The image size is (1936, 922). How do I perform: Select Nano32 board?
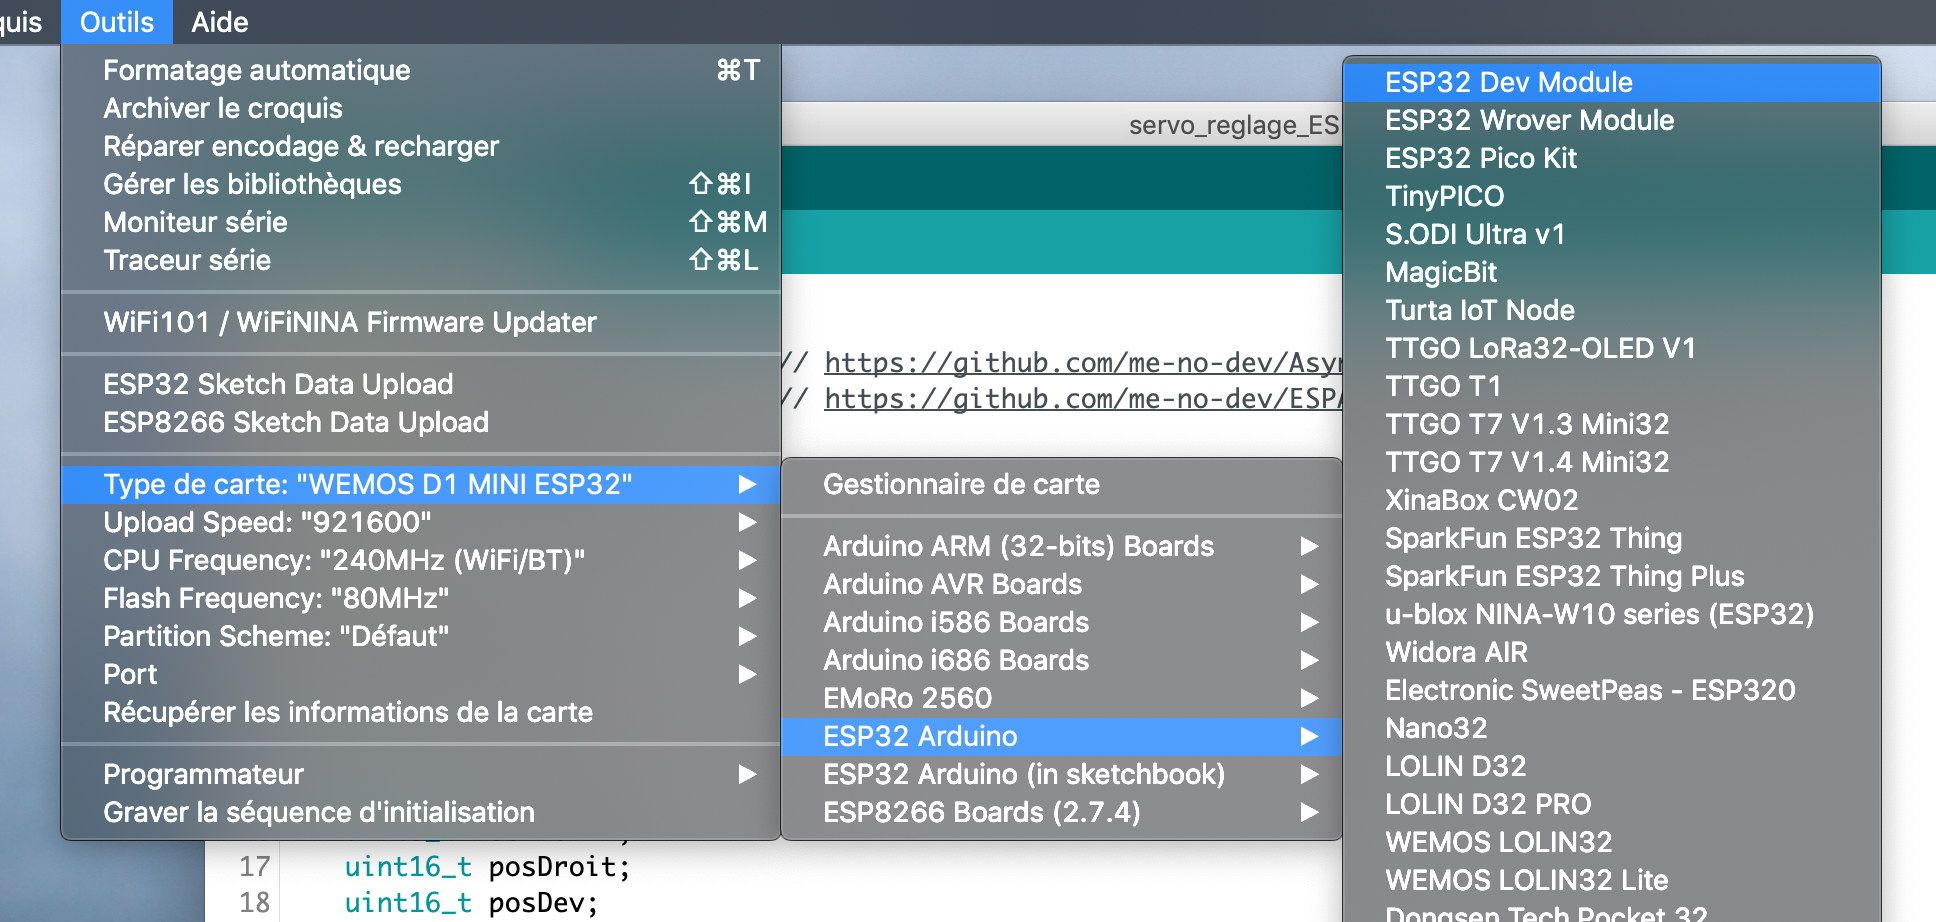click(x=1612, y=728)
